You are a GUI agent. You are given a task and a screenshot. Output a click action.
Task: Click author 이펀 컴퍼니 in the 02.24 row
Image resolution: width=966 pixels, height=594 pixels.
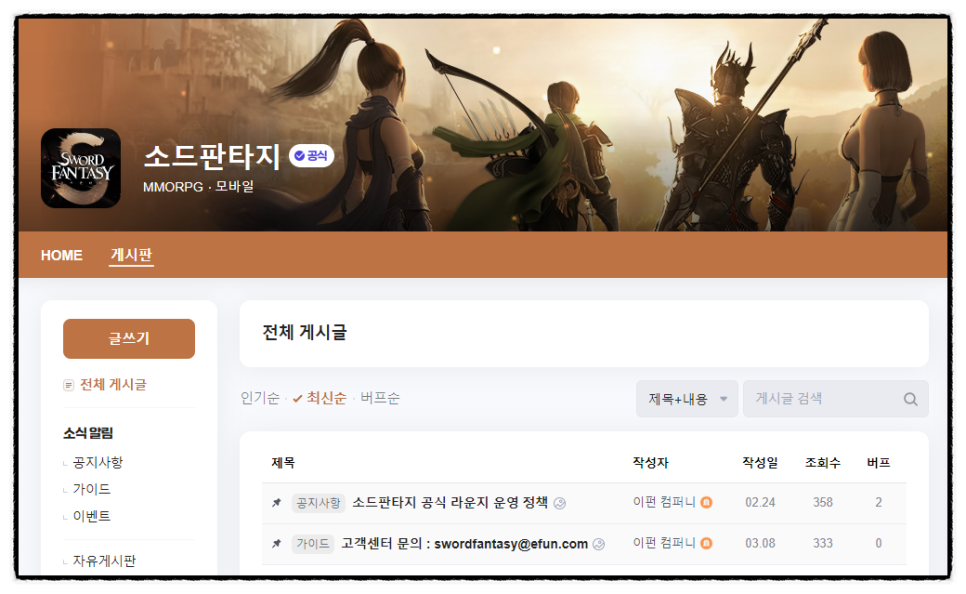point(664,502)
